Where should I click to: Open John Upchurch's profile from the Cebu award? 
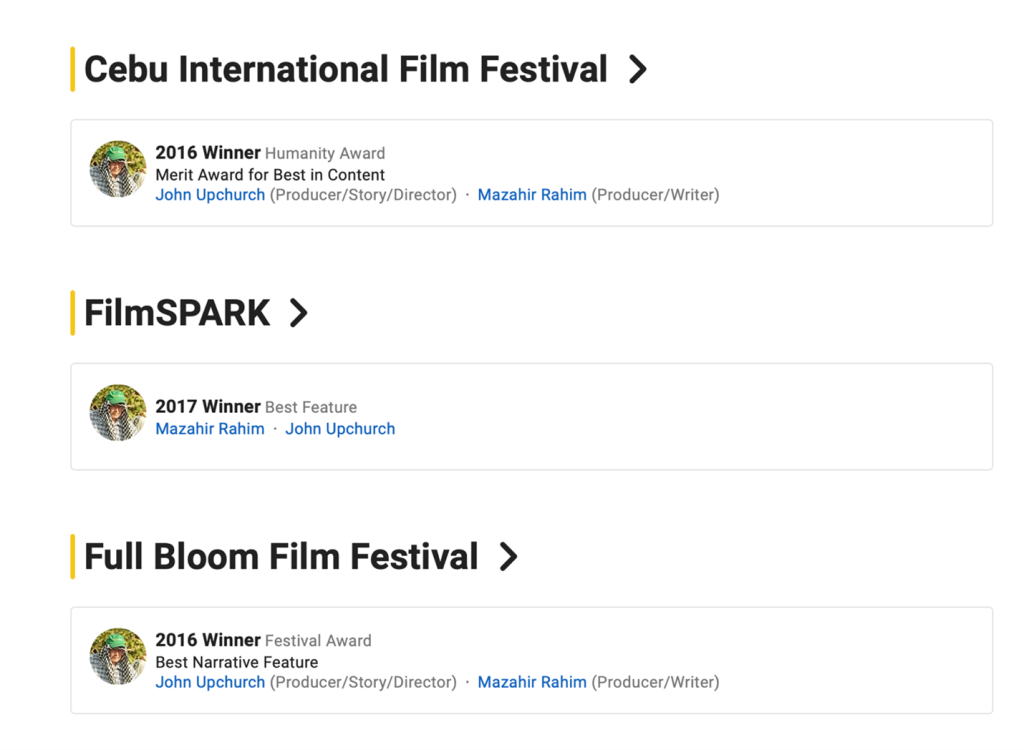(x=210, y=195)
